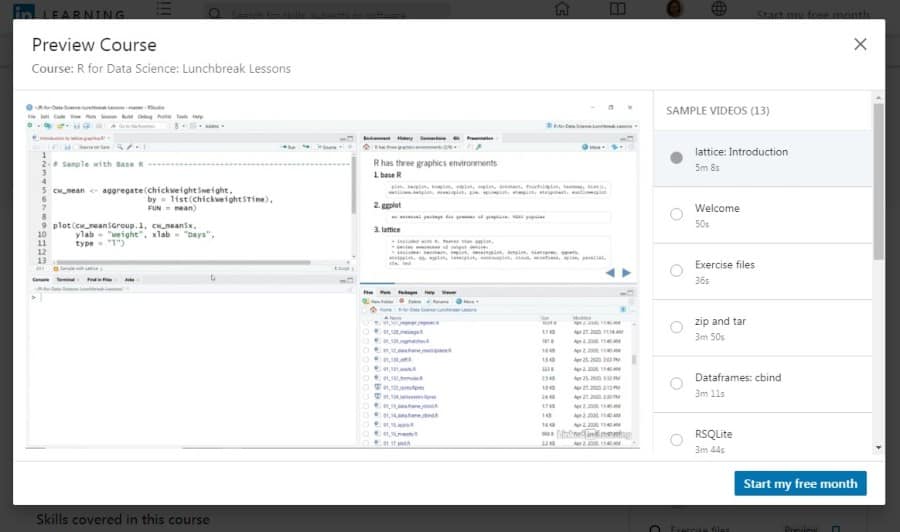Go to Home via the house icon
This screenshot has height=532, width=900.
click(562, 9)
